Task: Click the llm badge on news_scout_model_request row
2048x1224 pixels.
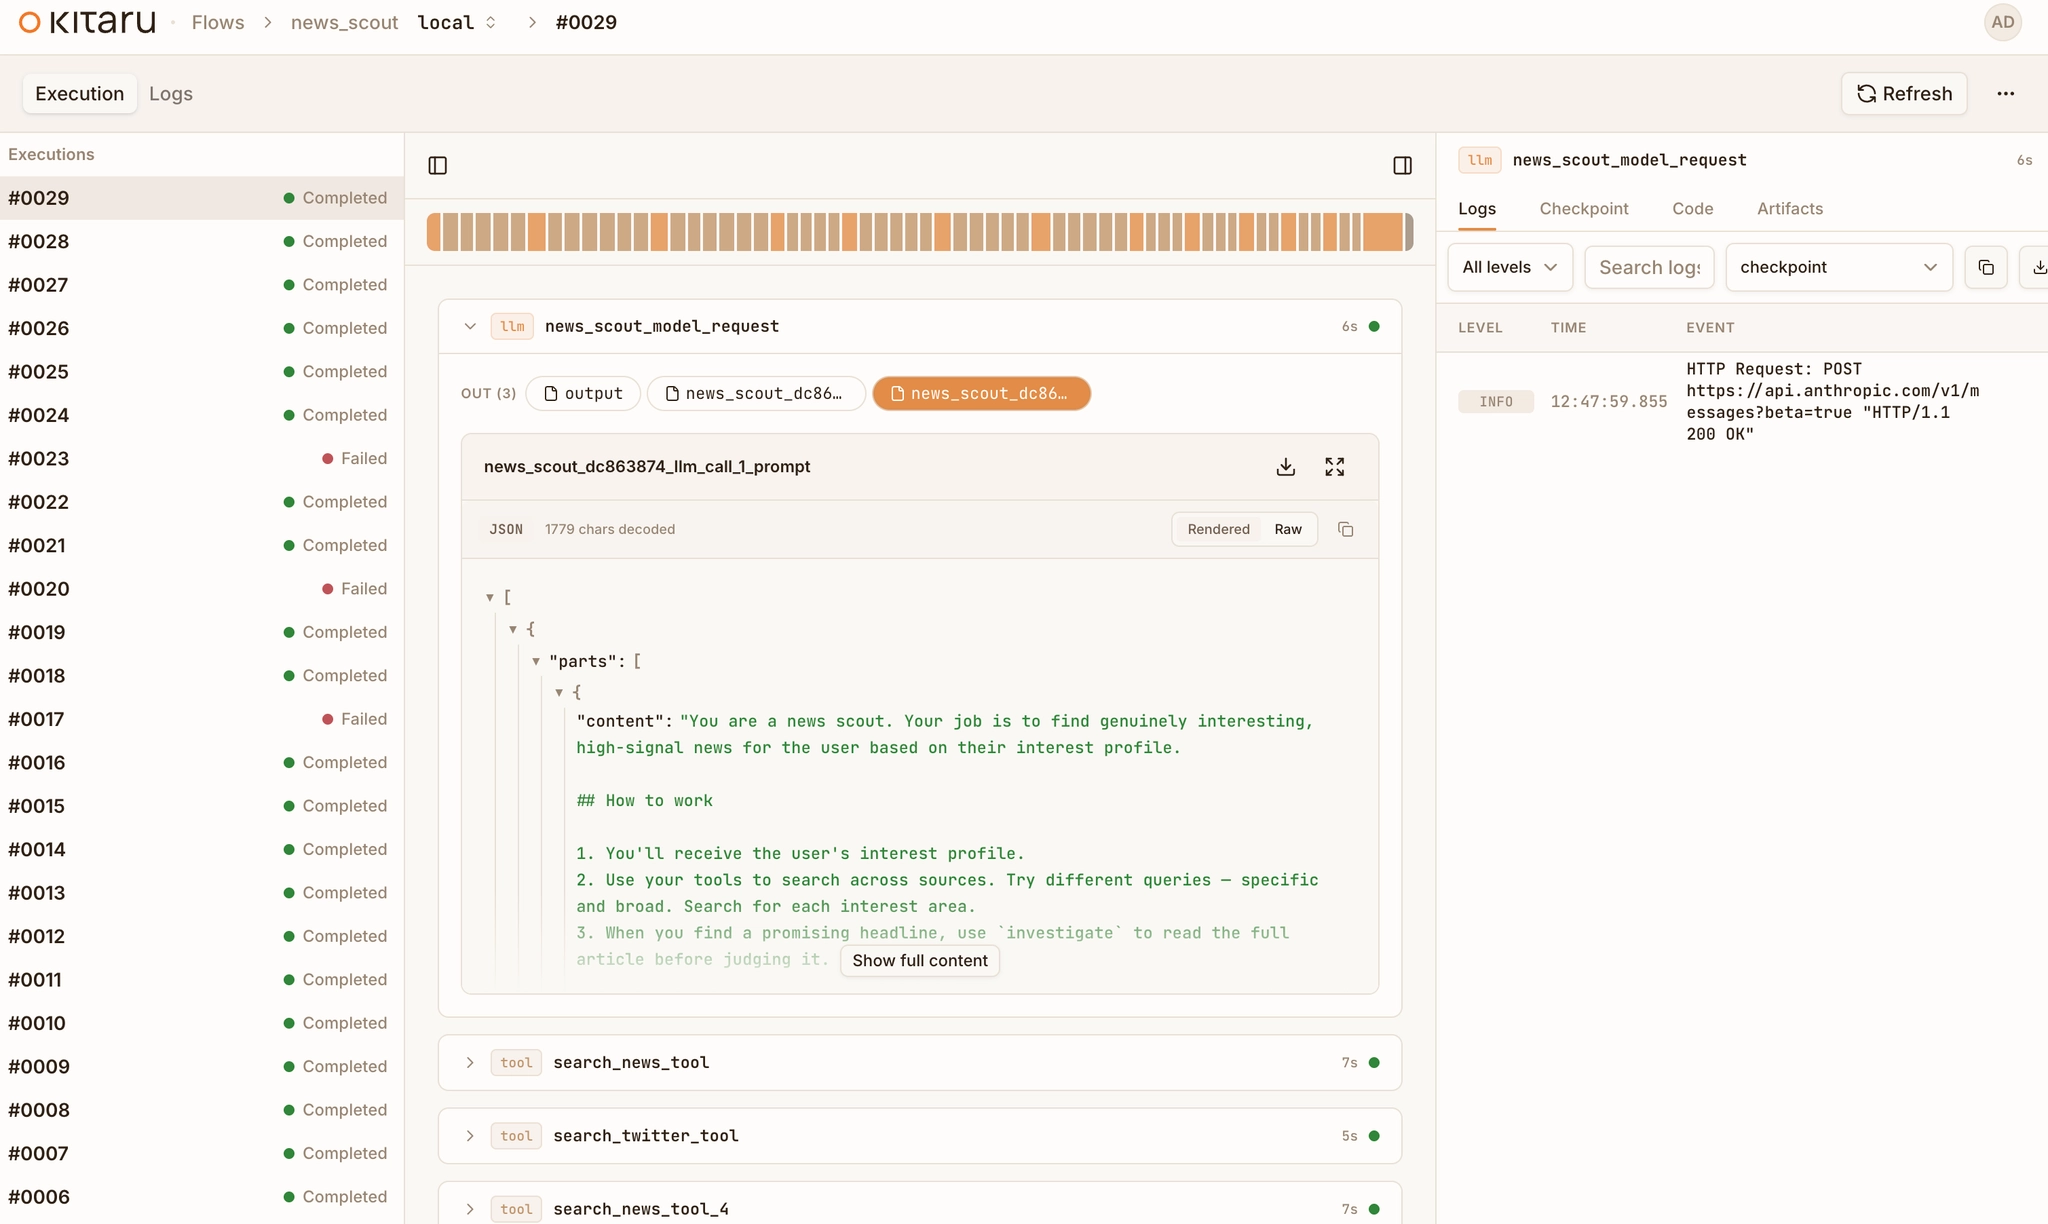Action: coord(512,326)
